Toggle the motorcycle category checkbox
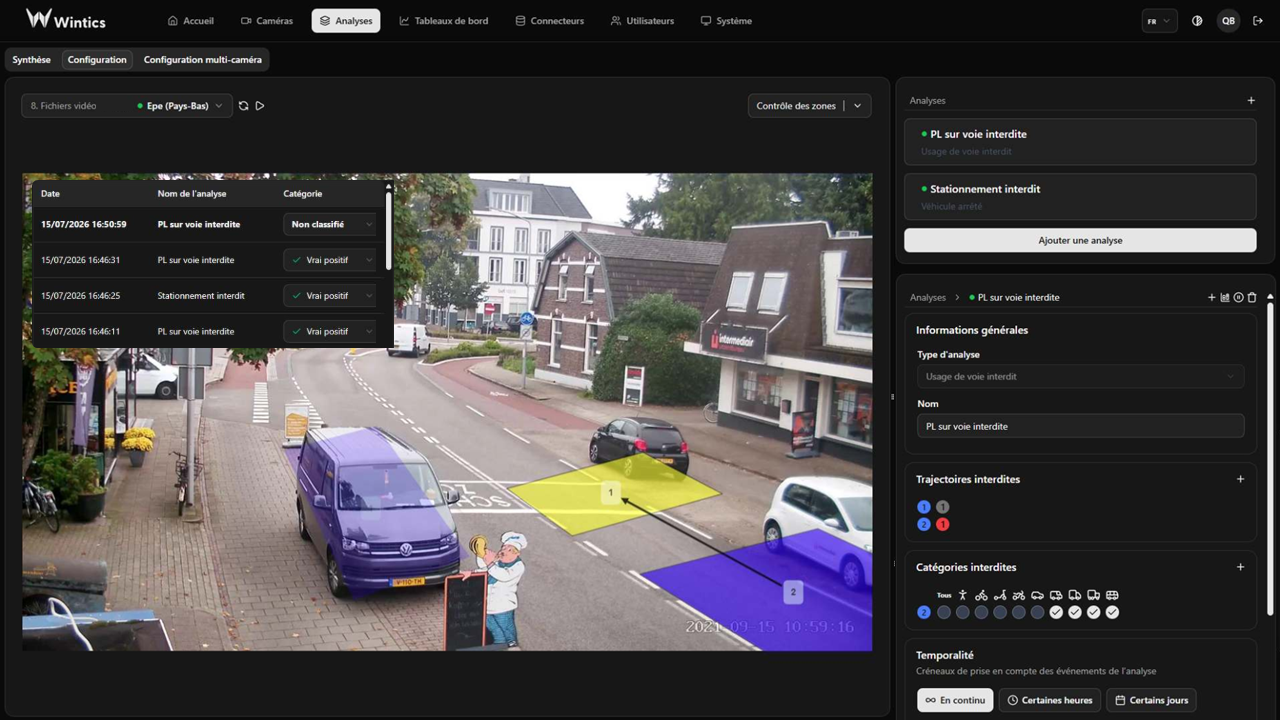This screenshot has height=720, width=1280. (1018, 612)
